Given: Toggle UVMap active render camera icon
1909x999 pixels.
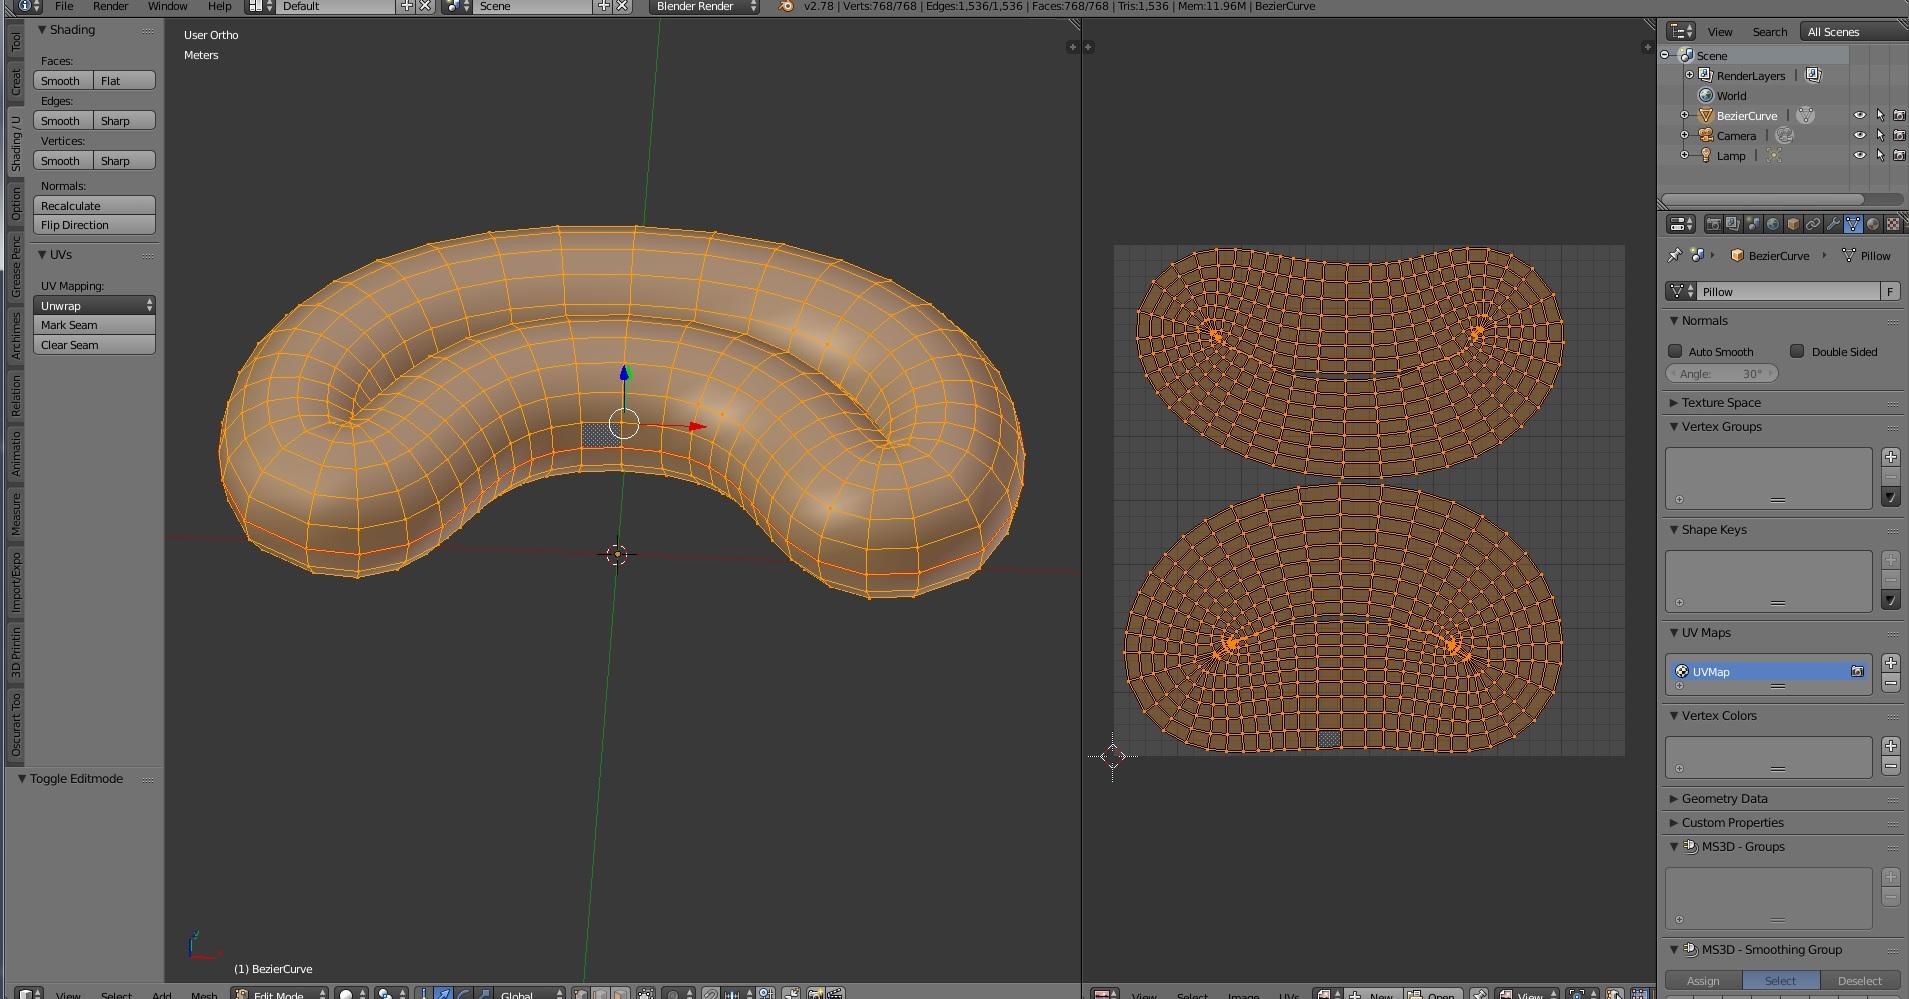Looking at the screenshot, I should pyautogui.click(x=1857, y=672).
